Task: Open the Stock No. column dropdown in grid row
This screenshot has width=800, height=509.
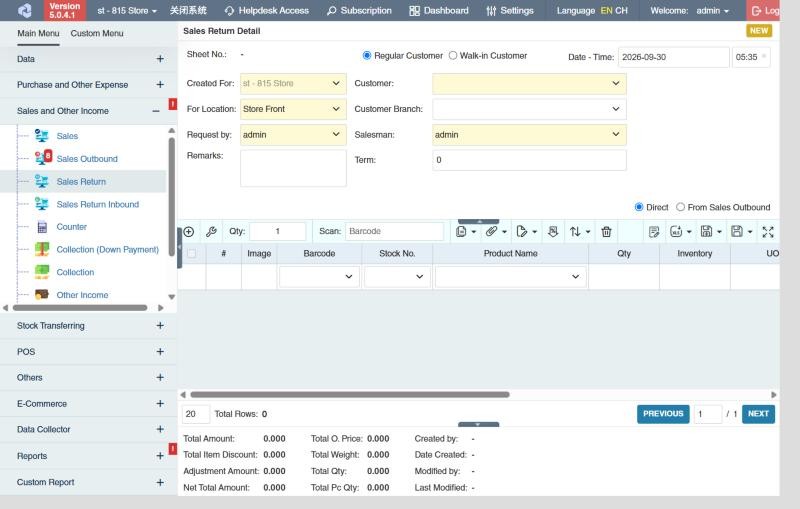Action: 397,277
